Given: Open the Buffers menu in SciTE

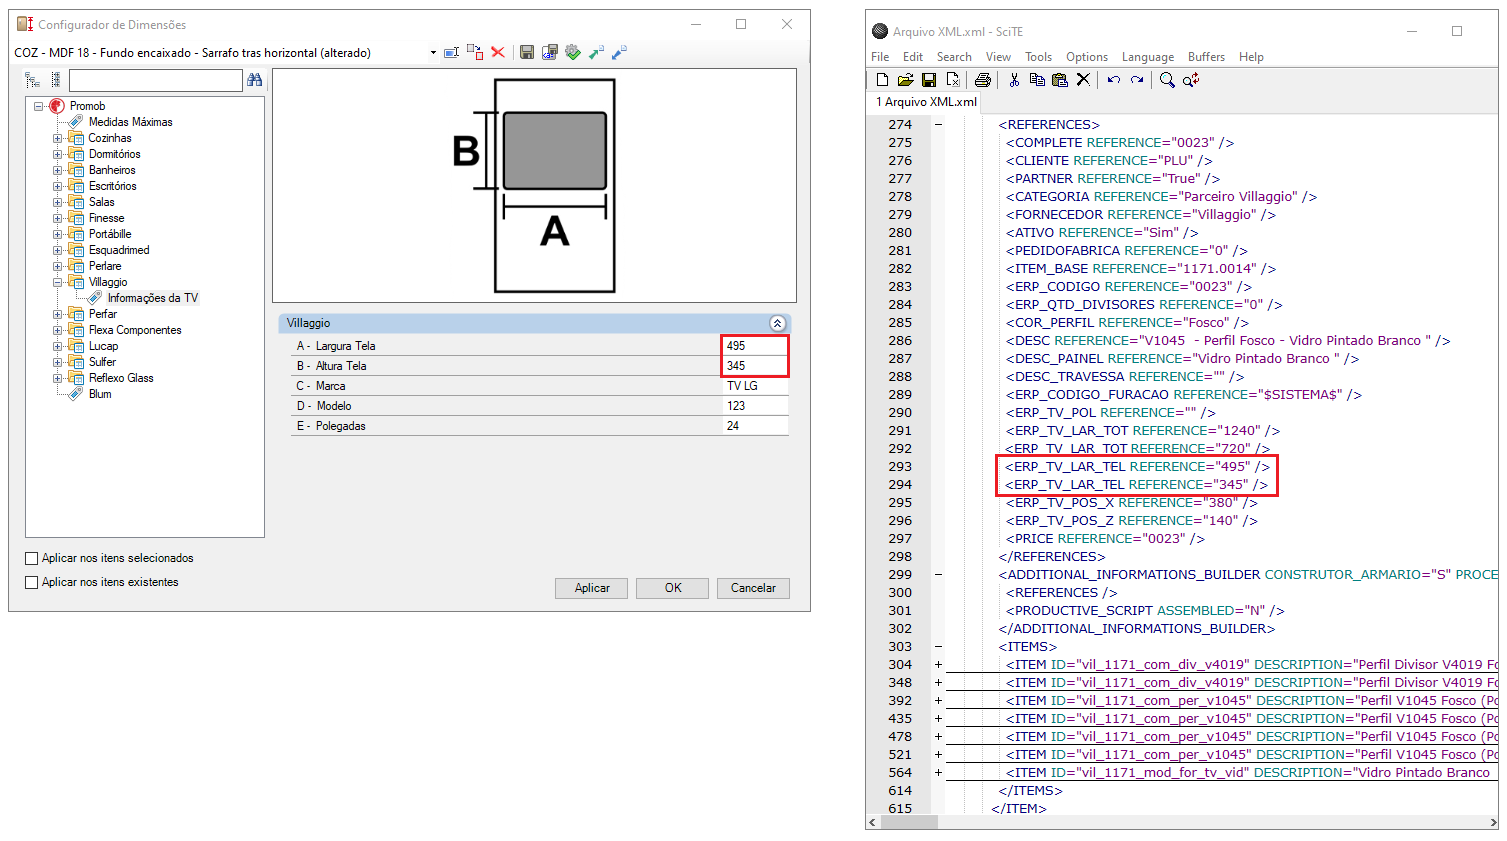Looking at the screenshot, I should click(x=1206, y=57).
